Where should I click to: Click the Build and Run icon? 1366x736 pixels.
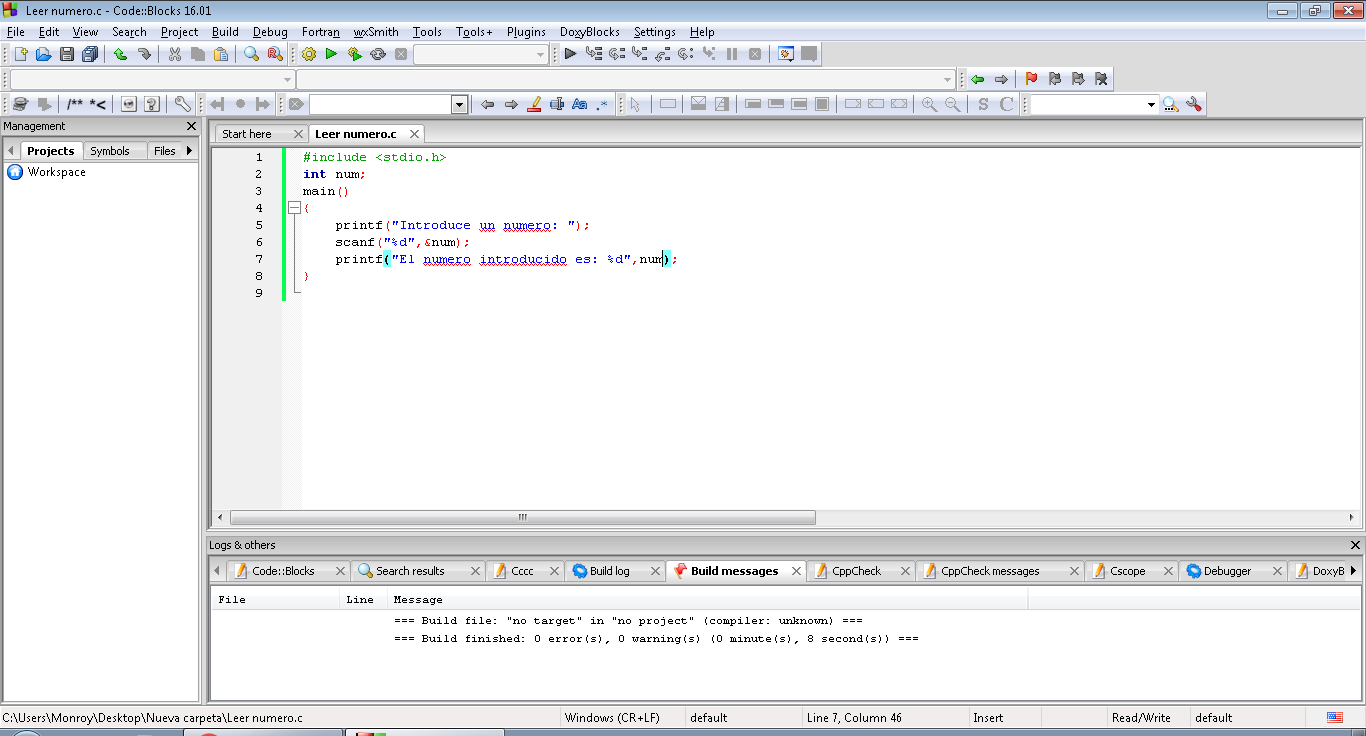click(354, 54)
